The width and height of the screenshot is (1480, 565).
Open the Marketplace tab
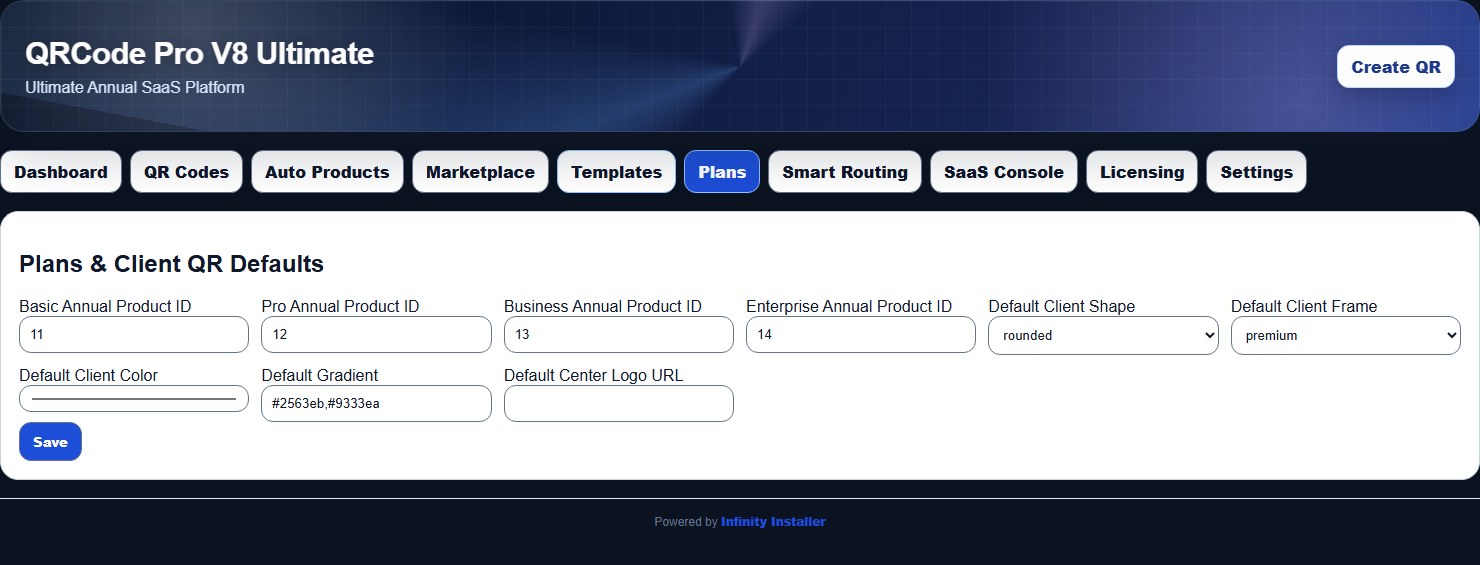tap(480, 172)
